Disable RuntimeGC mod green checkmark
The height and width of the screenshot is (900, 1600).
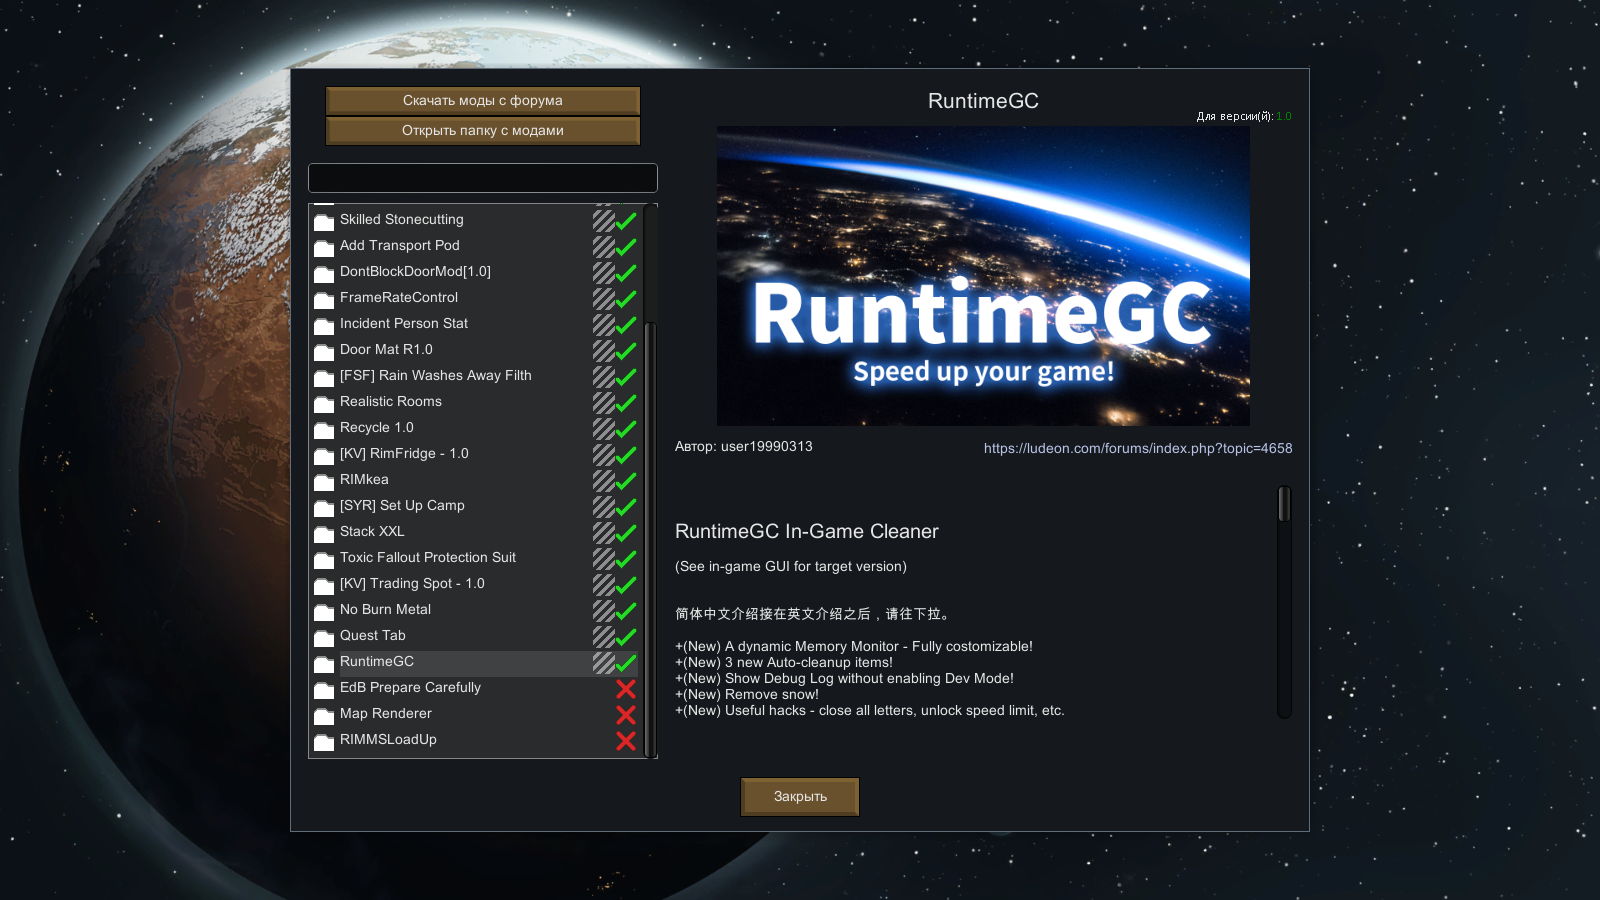click(626, 662)
